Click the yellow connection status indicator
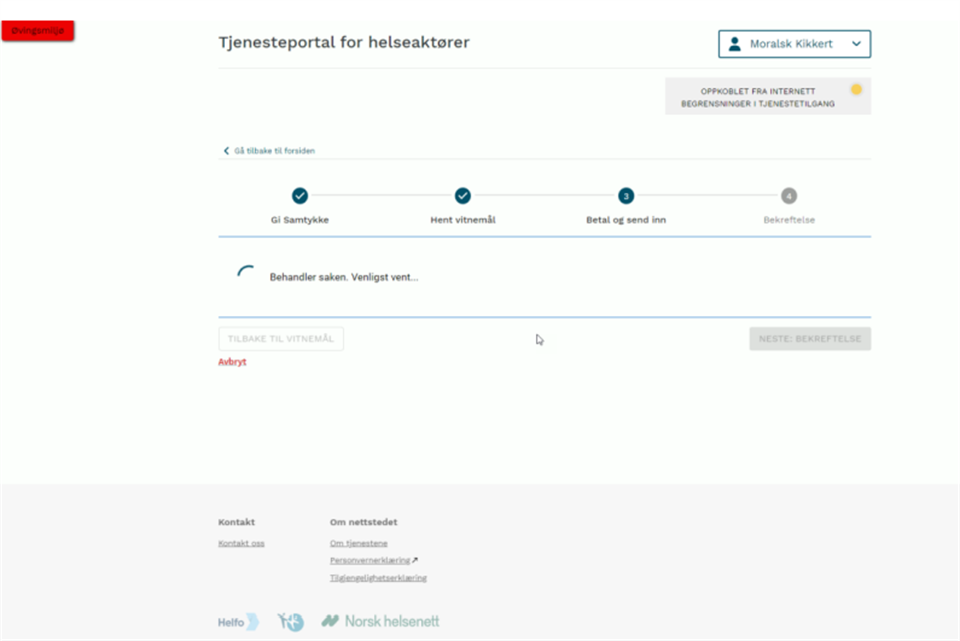Screen dimensions: 960x641 pyautogui.click(x=856, y=90)
